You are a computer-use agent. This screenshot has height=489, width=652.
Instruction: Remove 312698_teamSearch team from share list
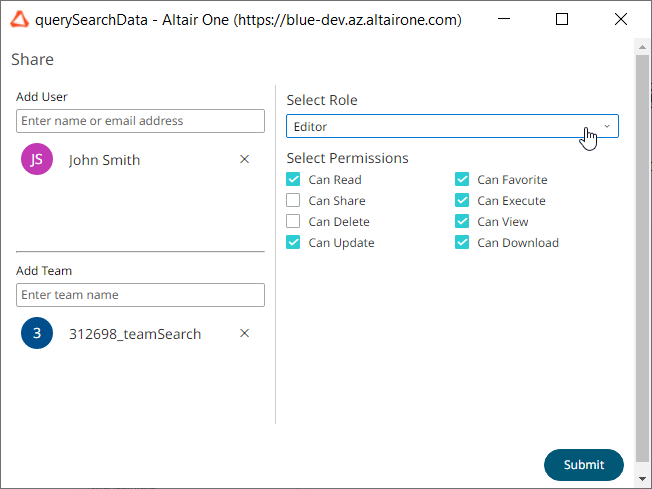click(245, 333)
